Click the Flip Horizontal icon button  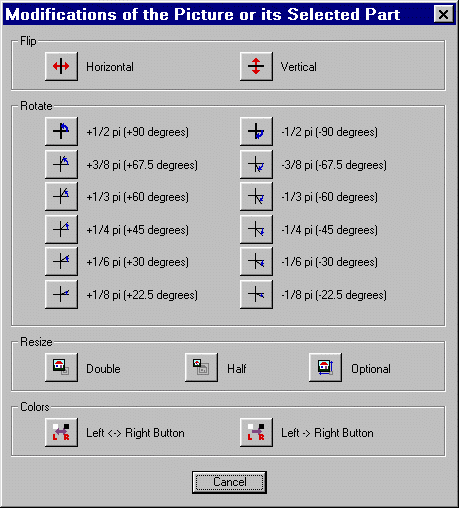(x=61, y=66)
